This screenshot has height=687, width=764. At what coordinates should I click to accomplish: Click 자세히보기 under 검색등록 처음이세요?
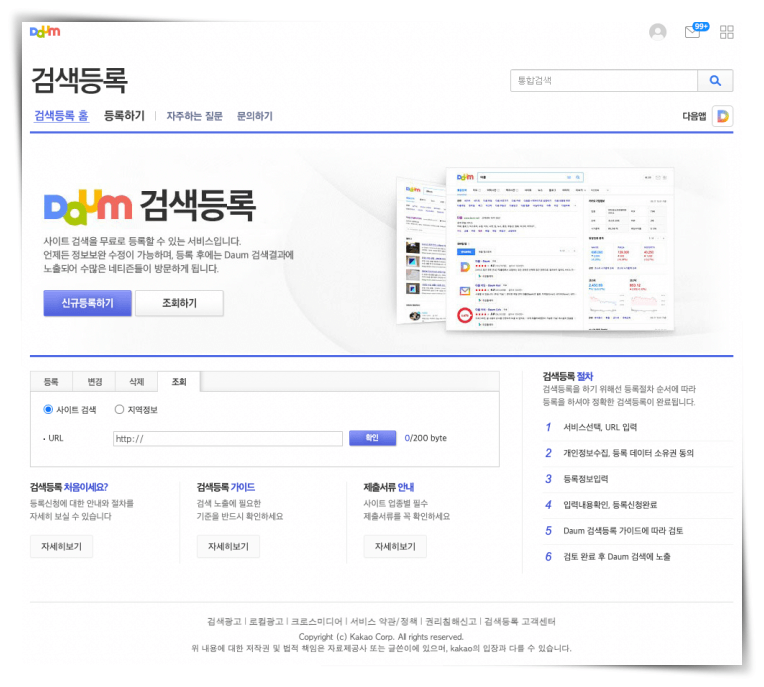tap(61, 546)
